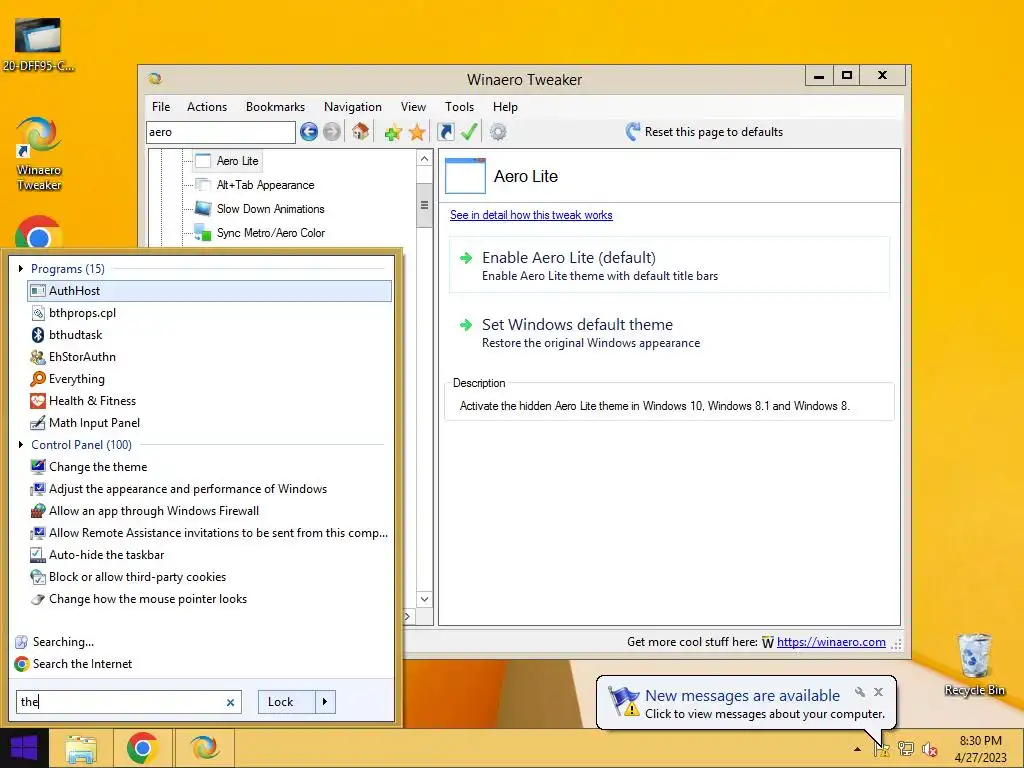
Task: Click the Action Center flag tray icon
Action: 882,749
